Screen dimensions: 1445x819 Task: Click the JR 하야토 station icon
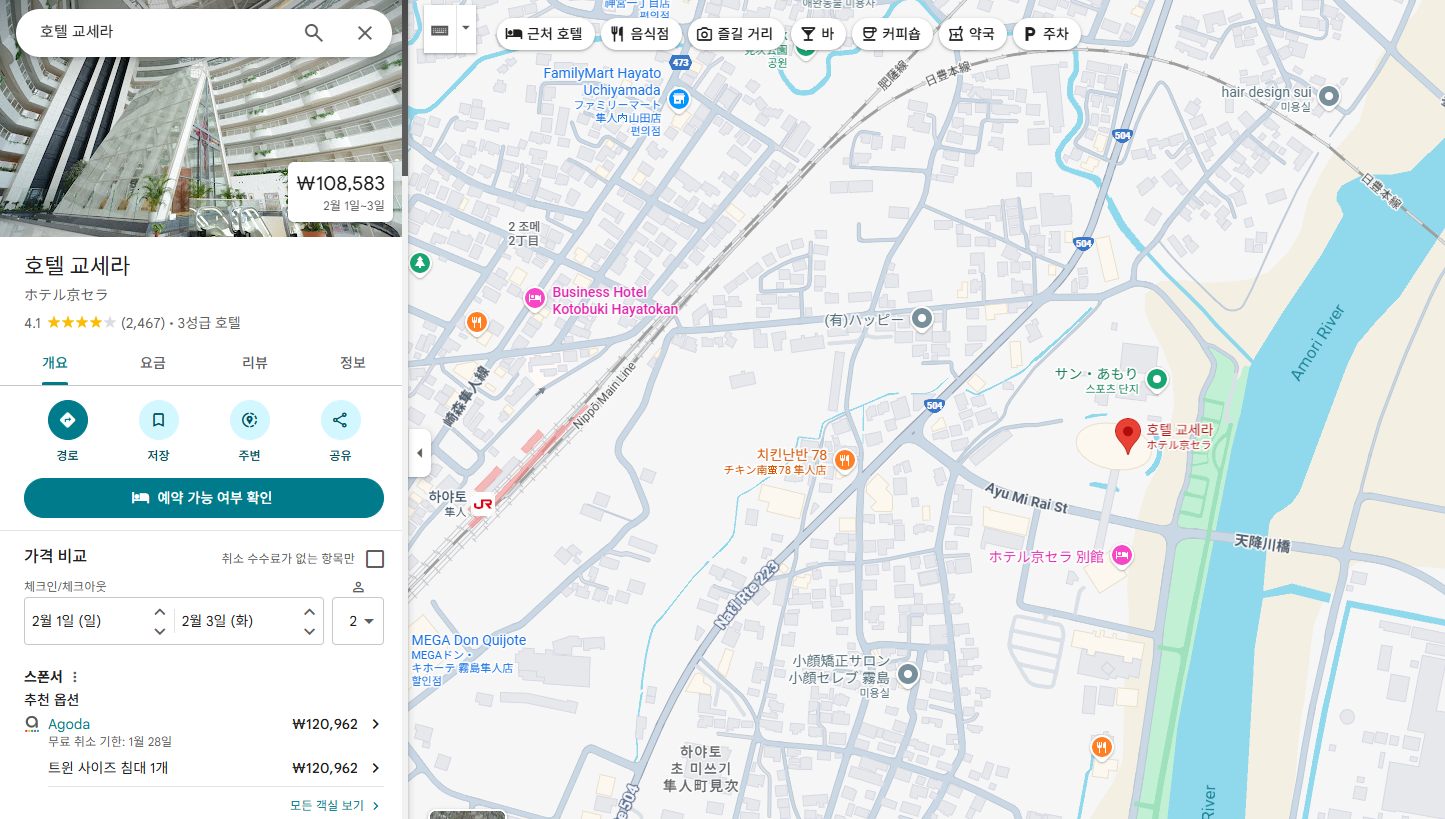click(483, 505)
